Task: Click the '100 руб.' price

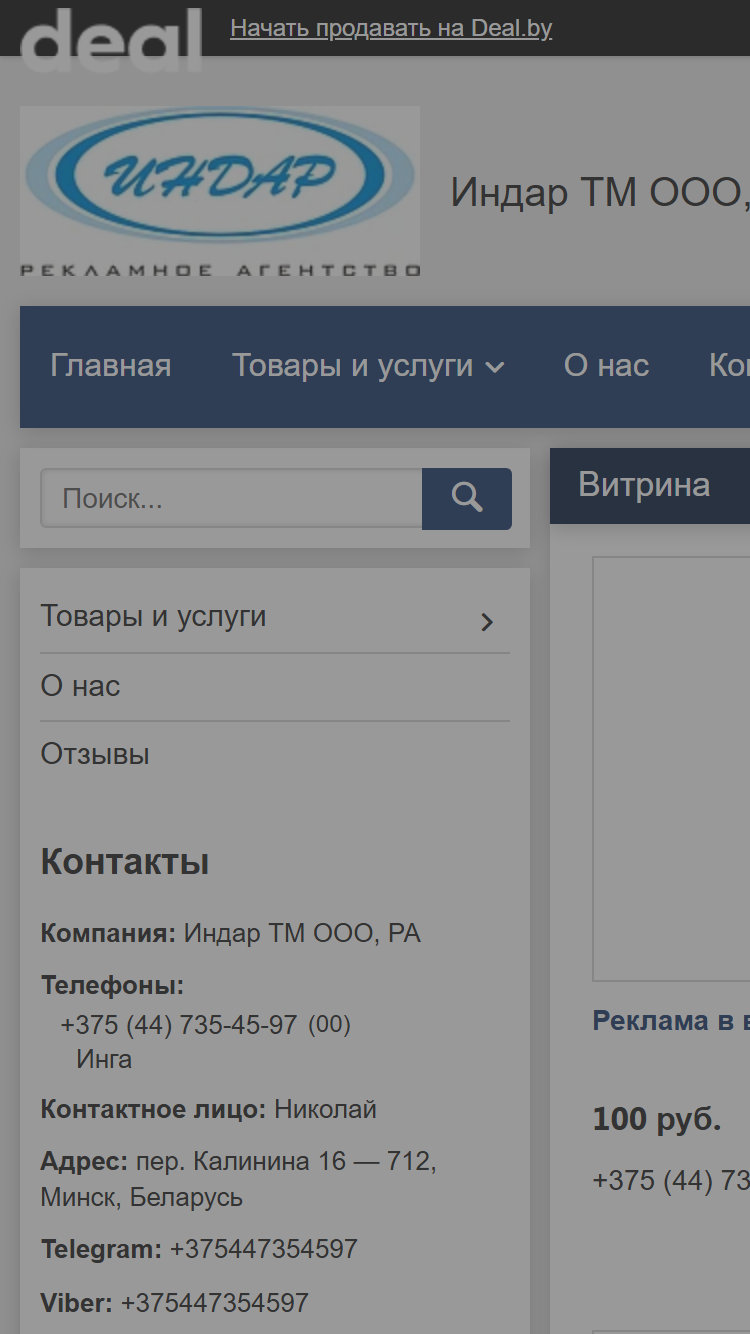Action: tap(657, 1119)
